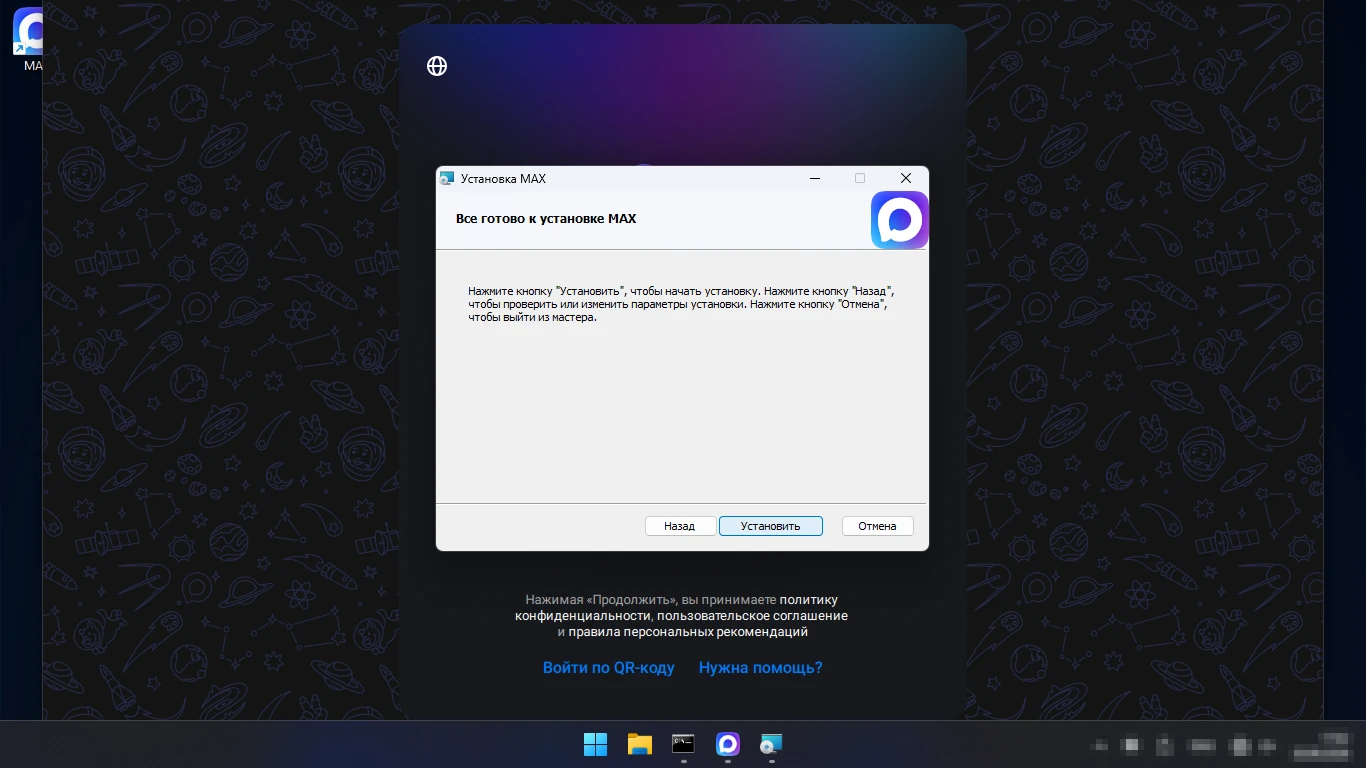Click the Установка MAX title text
1366x768 pixels.
[503, 178]
